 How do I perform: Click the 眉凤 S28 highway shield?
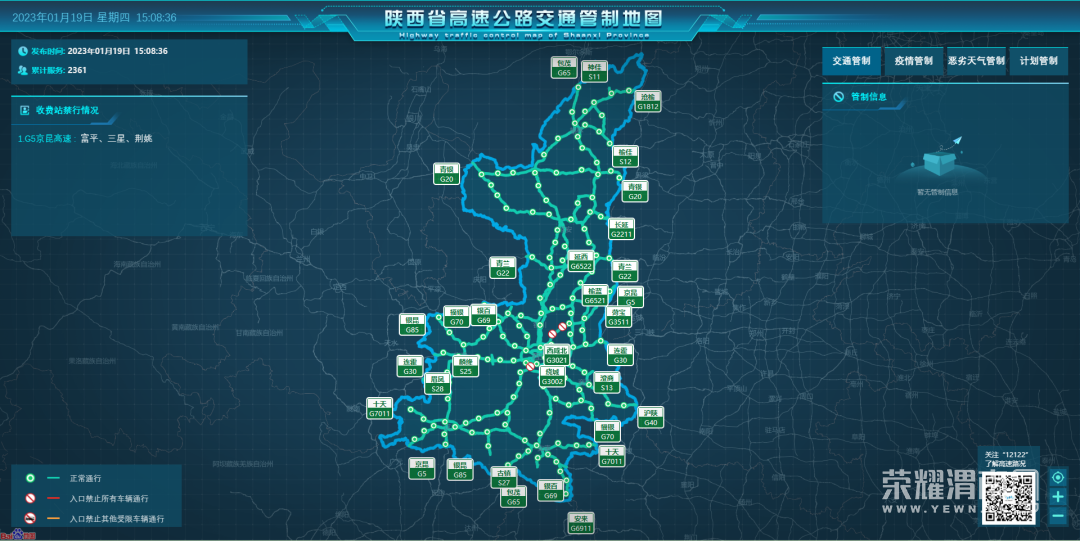pyautogui.click(x=438, y=384)
